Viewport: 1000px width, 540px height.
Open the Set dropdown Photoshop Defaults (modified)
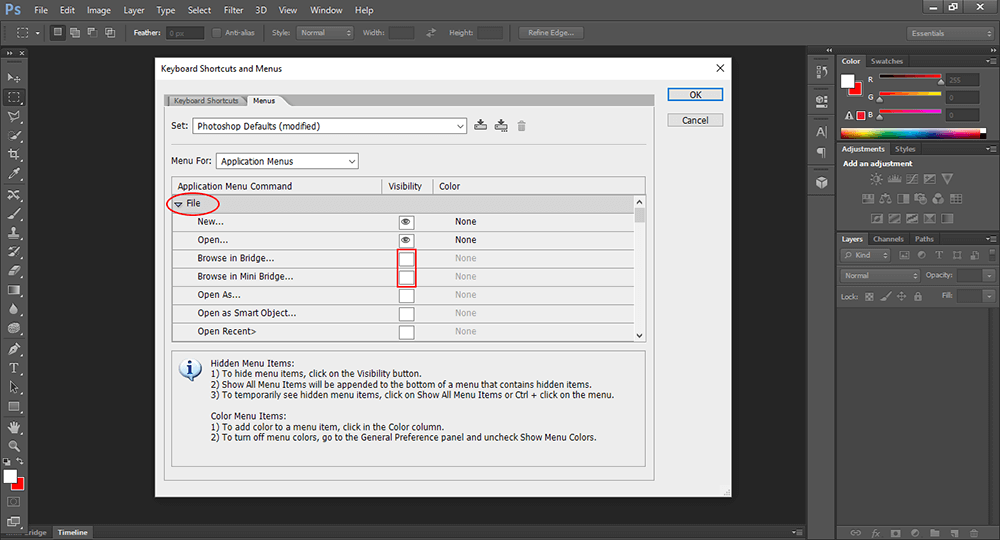[x=330, y=126]
